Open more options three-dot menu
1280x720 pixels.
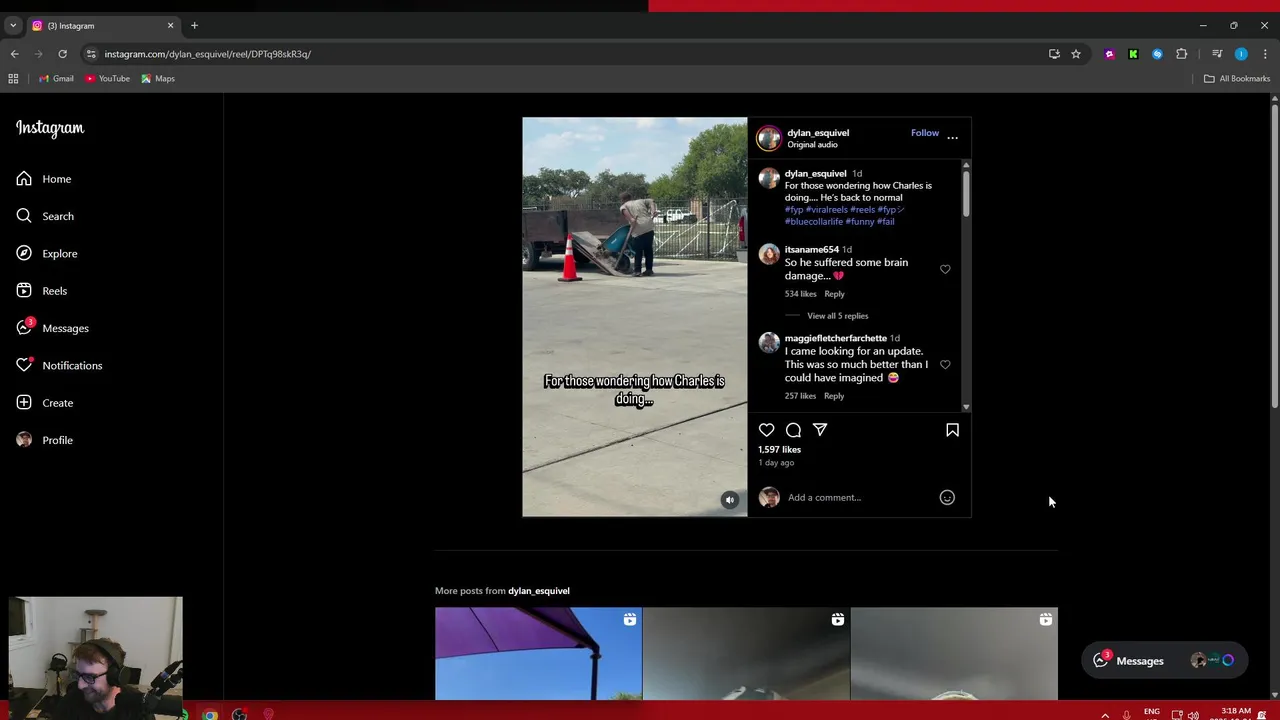pos(952,137)
